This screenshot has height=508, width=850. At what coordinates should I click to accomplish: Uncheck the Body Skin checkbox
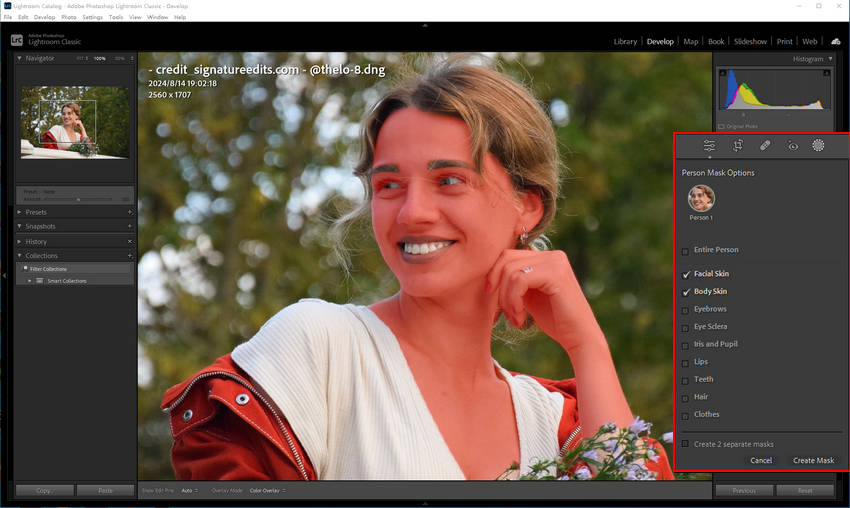tap(686, 292)
